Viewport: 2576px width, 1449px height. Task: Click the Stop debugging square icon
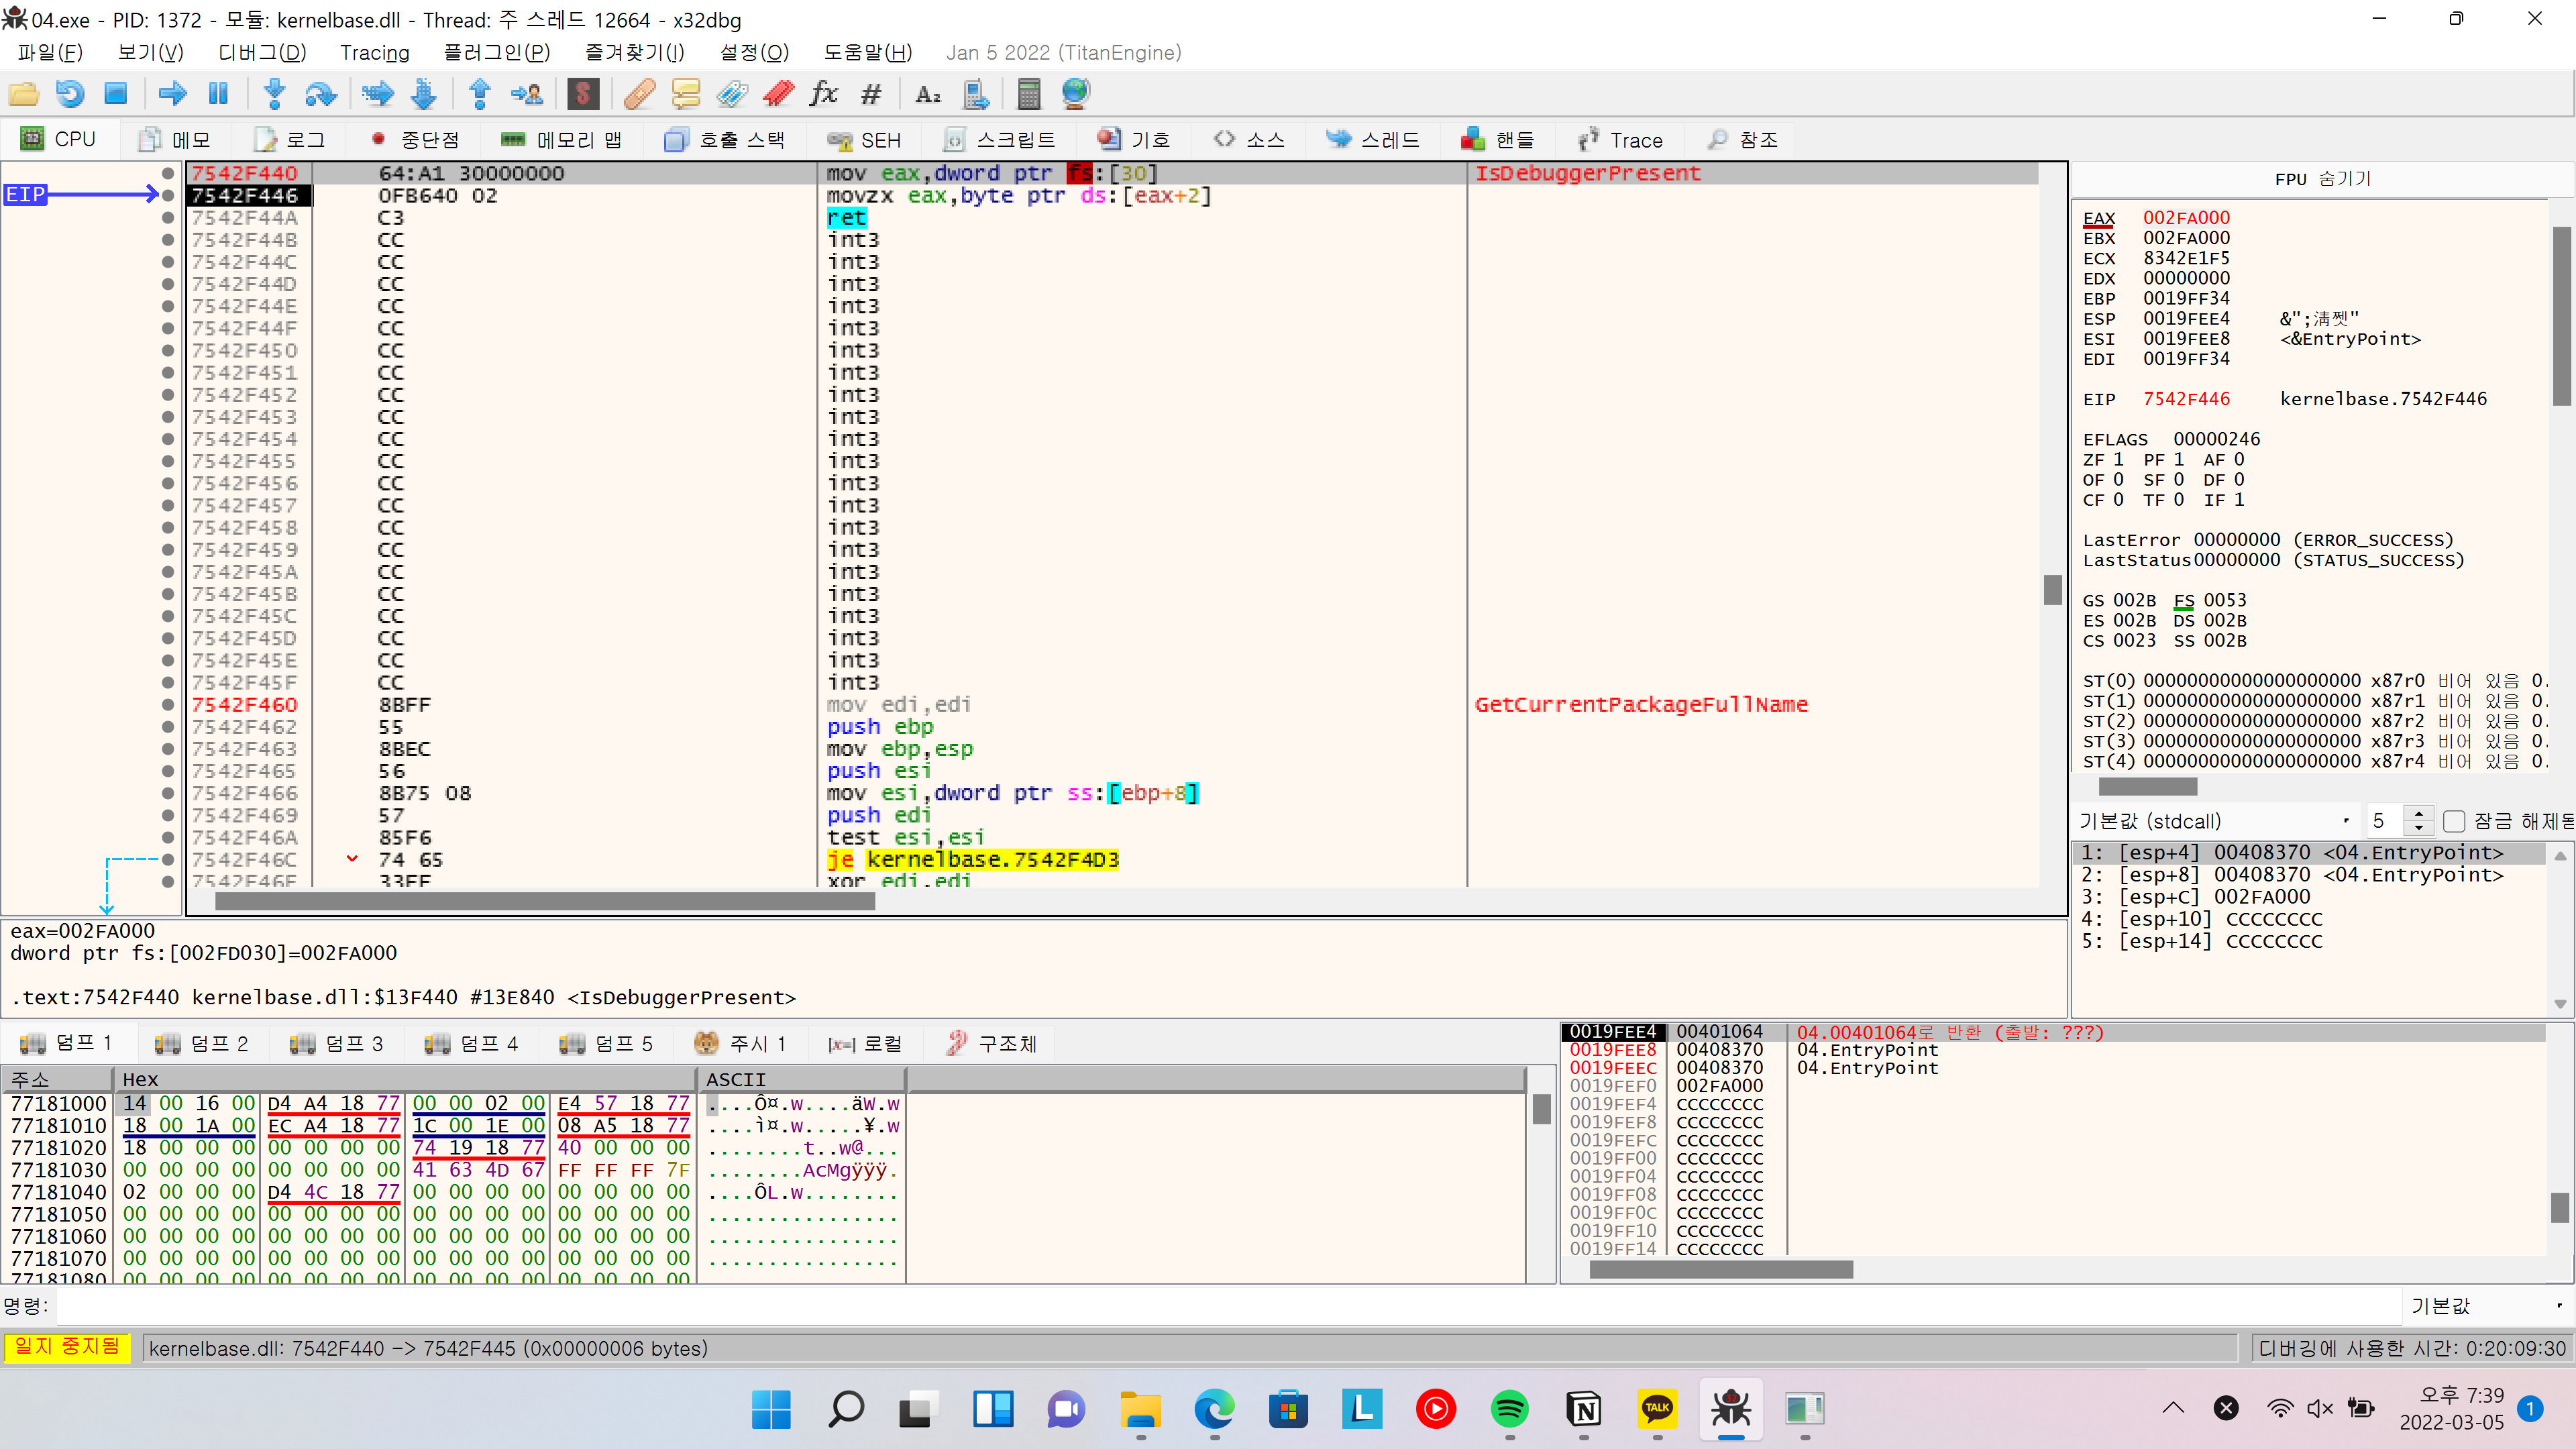coord(116,94)
